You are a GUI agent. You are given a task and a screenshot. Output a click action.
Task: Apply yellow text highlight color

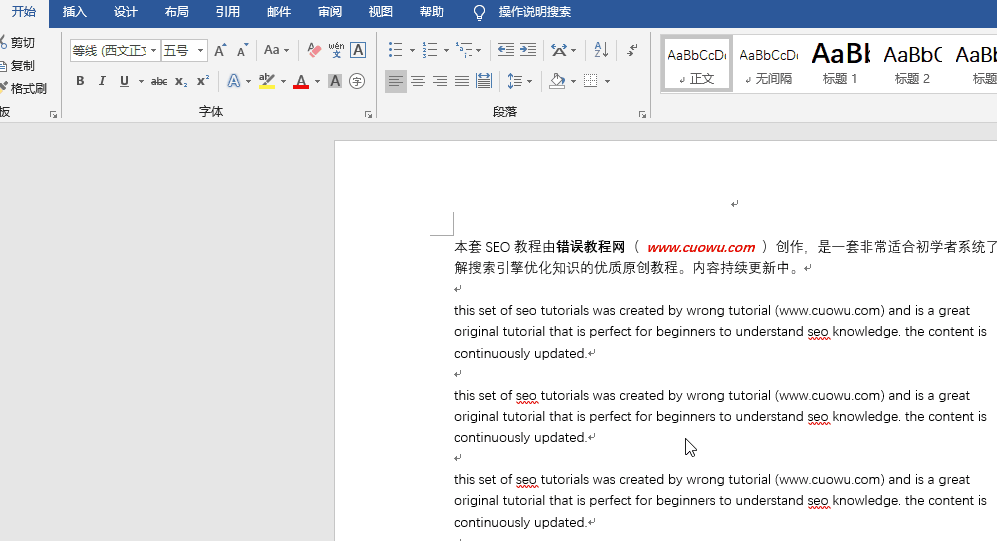[267, 81]
